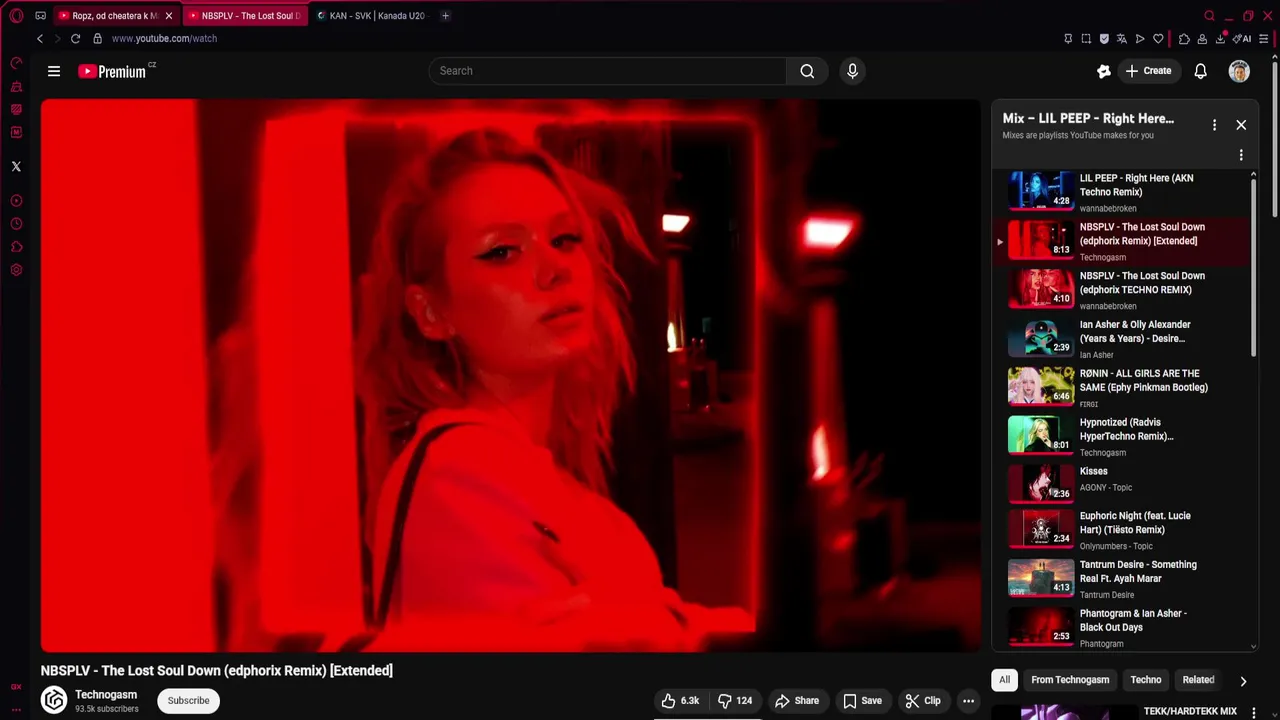Open the playlist items three-dot menu
1280x720 pixels.
[1241, 155]
